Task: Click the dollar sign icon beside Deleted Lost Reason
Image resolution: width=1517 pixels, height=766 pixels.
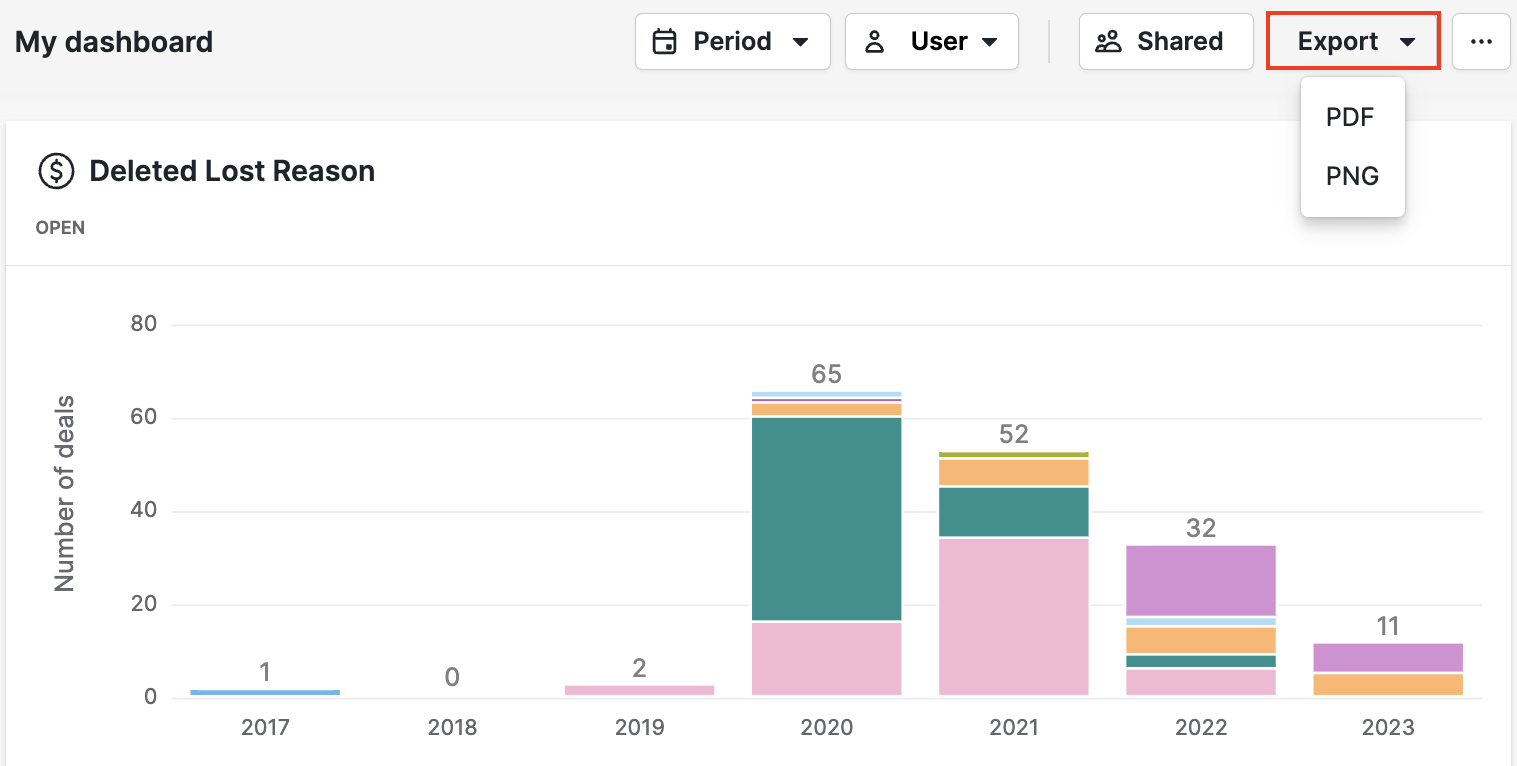Action: 57,170
